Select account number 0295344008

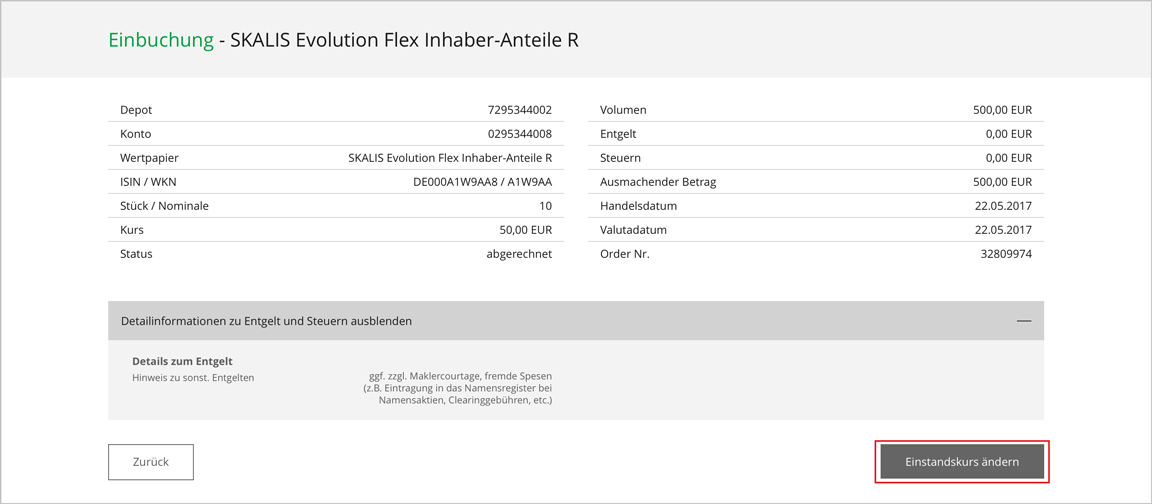click(519, 134)
